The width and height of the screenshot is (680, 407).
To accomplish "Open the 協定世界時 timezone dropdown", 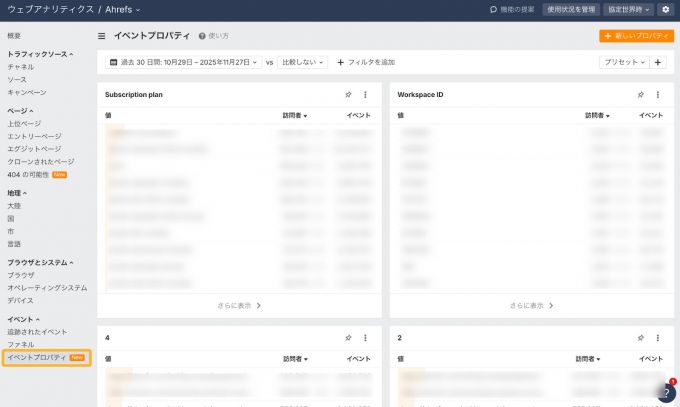I will point(630,9).
